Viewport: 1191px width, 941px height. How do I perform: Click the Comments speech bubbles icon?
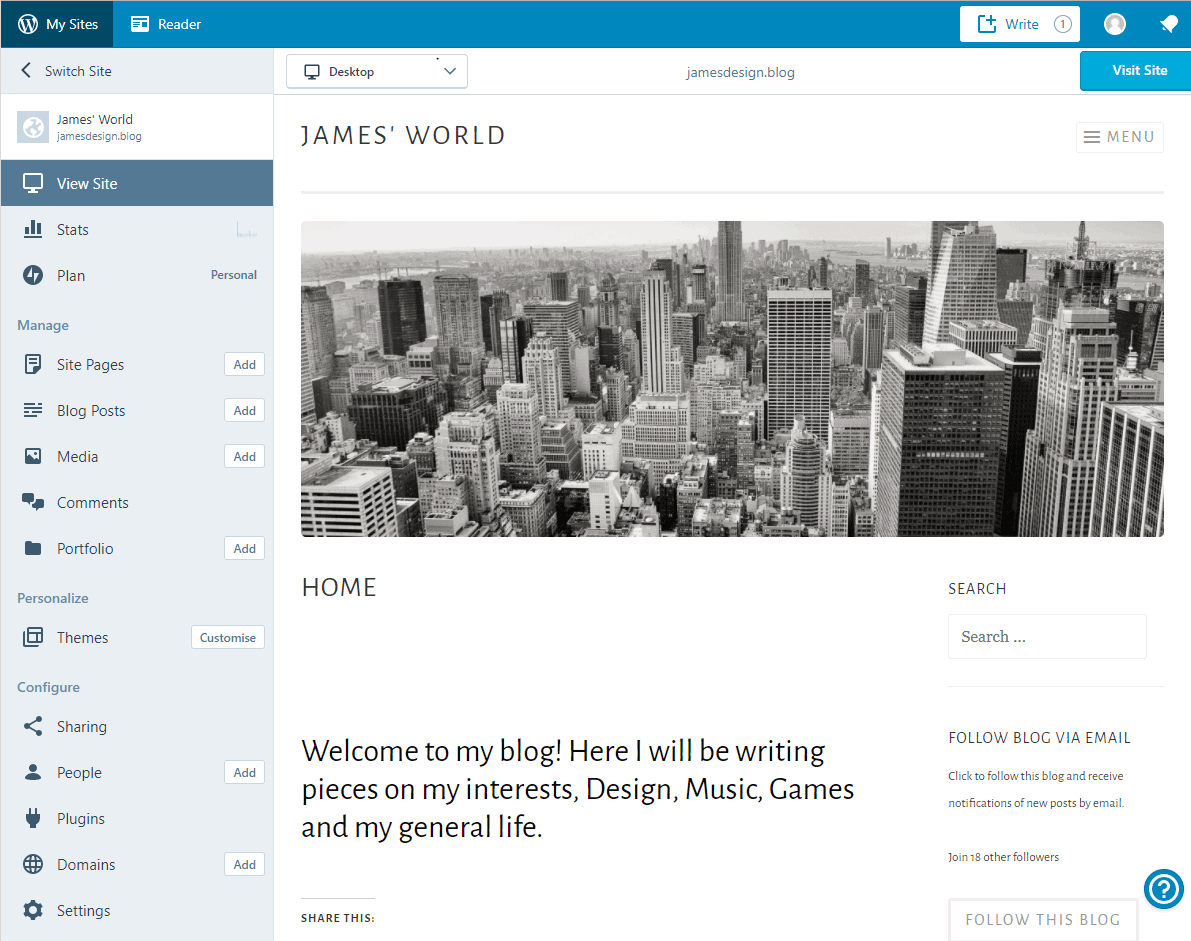pyautogui.click(x=33, y=502)
